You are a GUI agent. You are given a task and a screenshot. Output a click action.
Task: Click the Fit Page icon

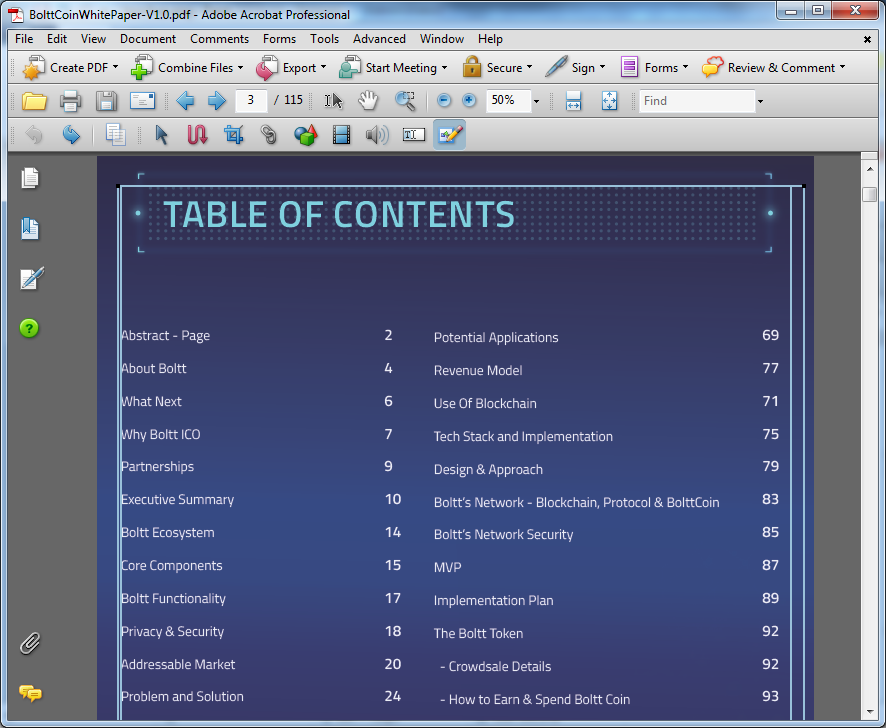(609, 101)
